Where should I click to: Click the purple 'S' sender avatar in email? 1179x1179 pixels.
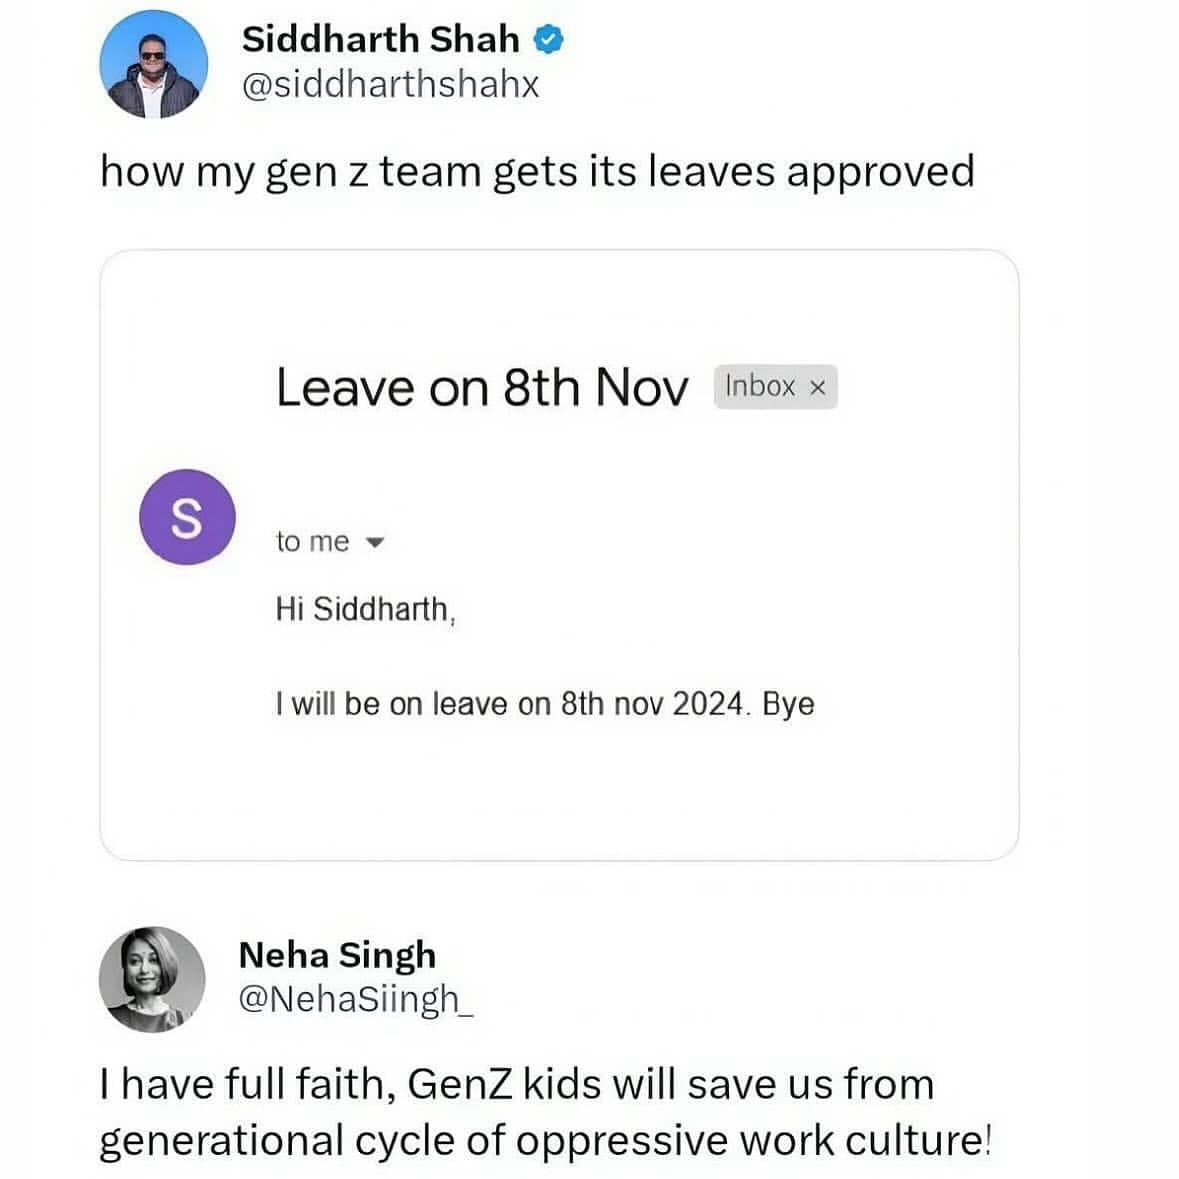(186, 515)
